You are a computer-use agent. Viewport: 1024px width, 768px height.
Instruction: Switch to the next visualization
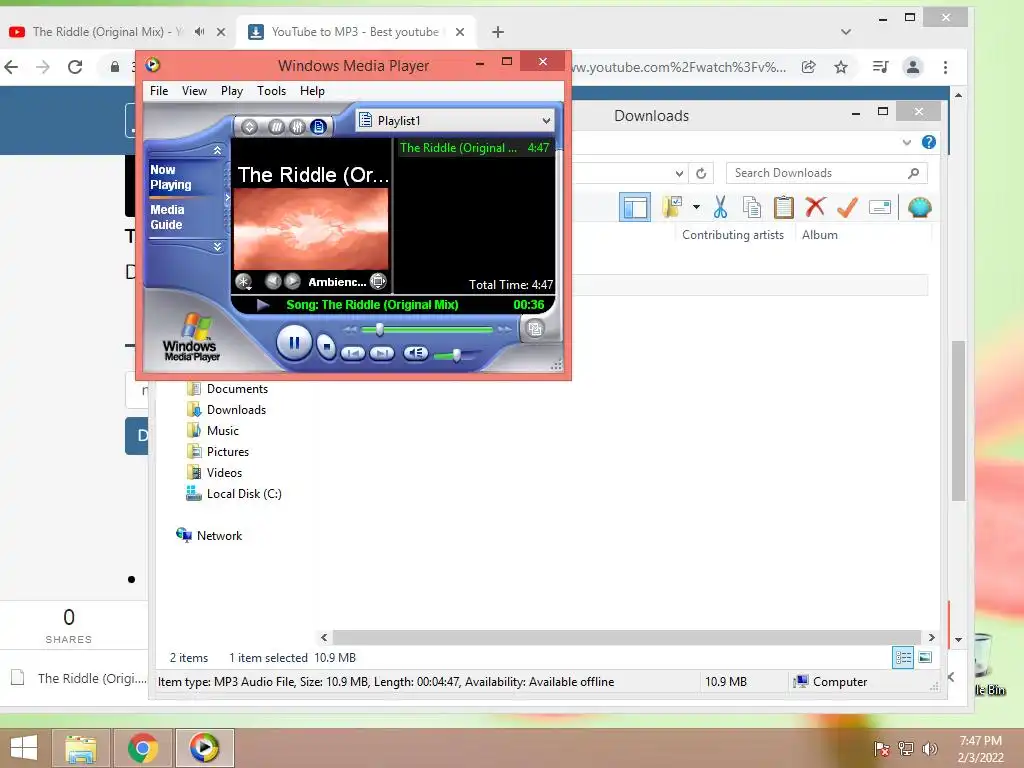[x=293, y=281]
